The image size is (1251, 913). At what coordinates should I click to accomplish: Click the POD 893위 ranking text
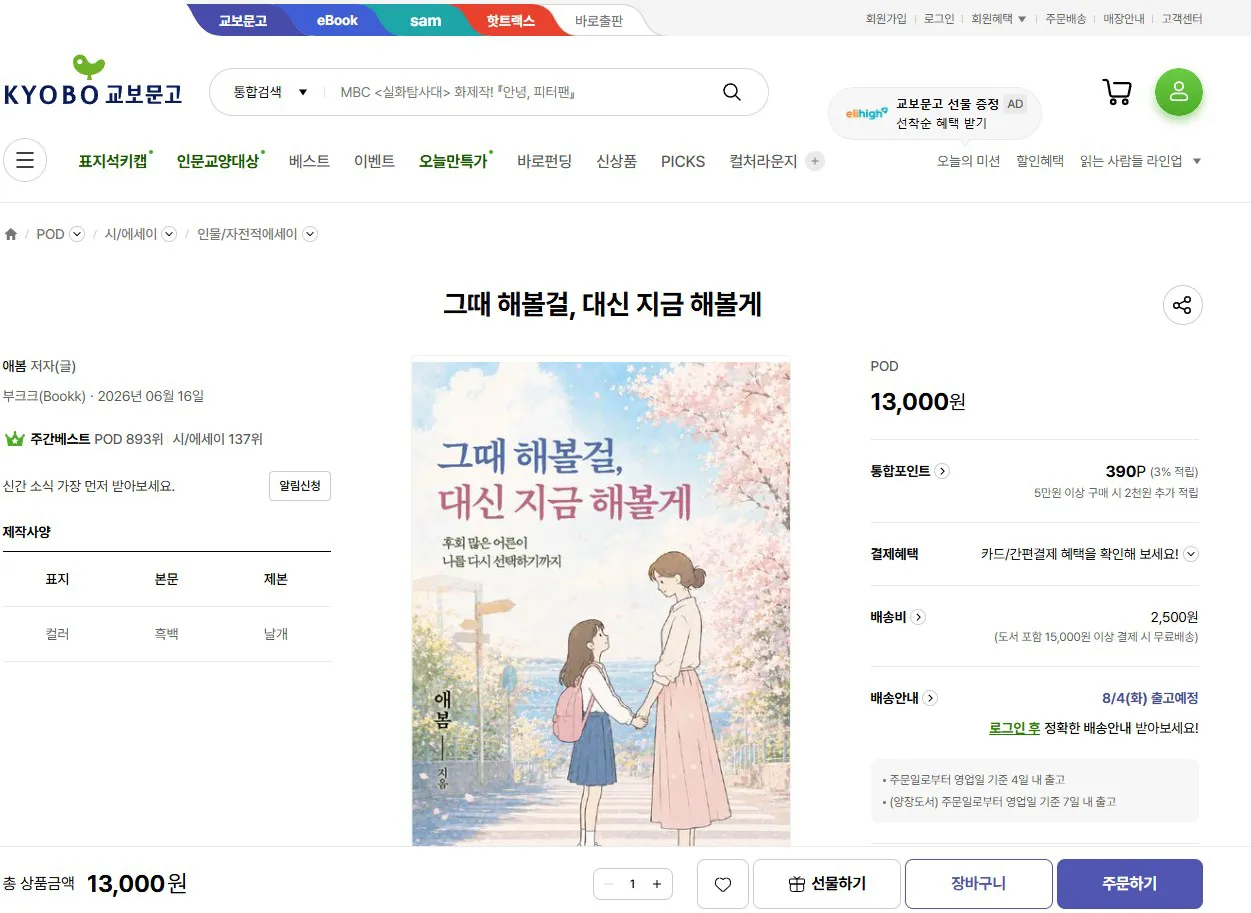click(128, 439)
